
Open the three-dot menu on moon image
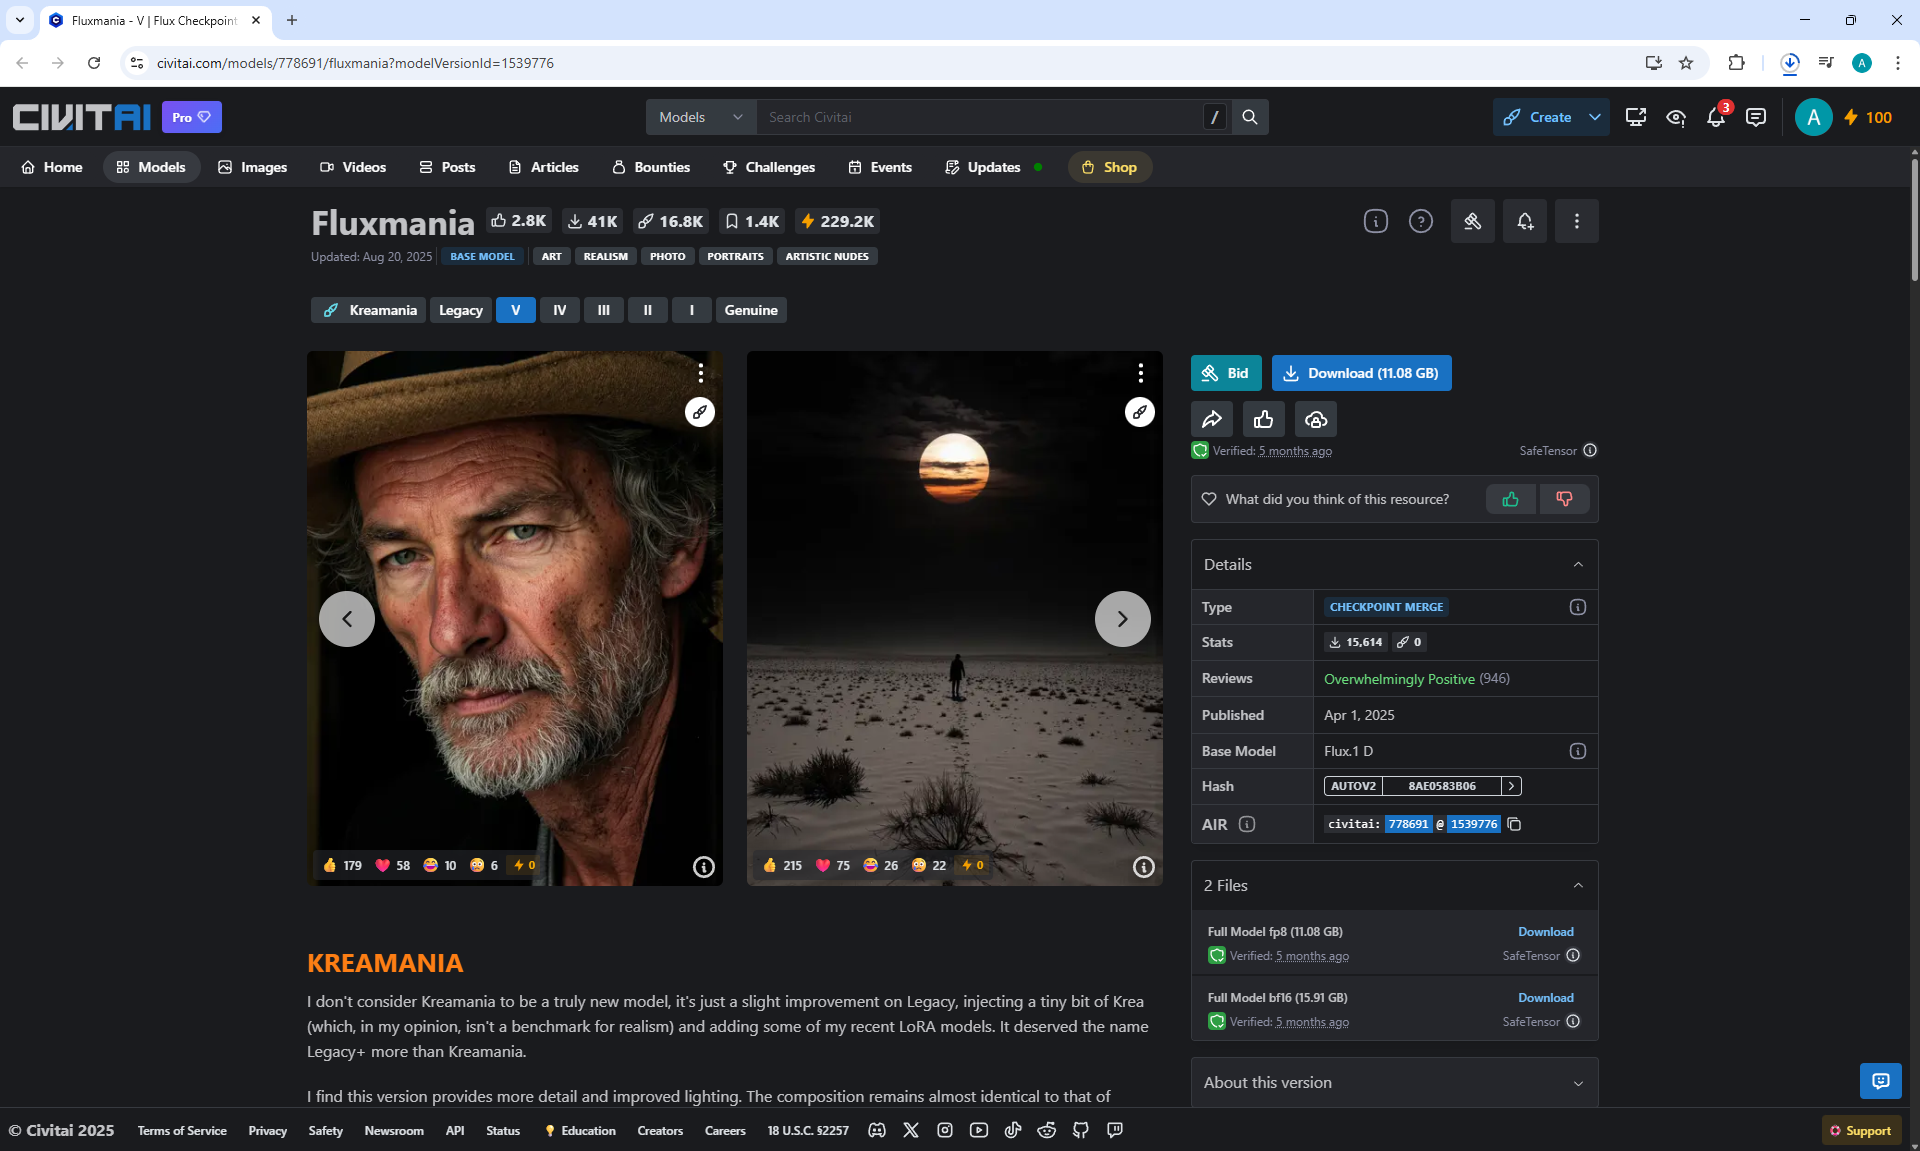(1140, 373)
